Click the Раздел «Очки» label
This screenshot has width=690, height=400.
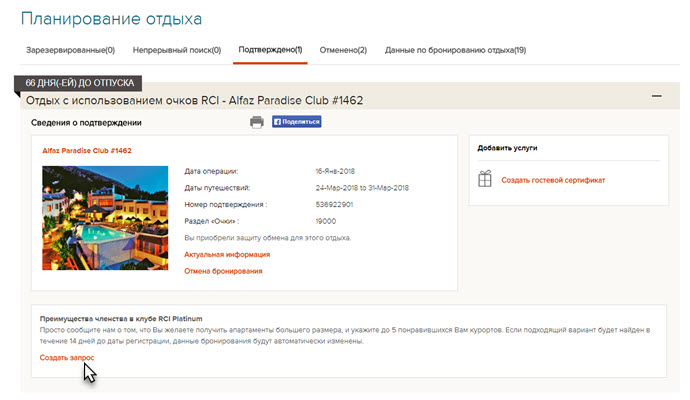click(x=212, y=221)
